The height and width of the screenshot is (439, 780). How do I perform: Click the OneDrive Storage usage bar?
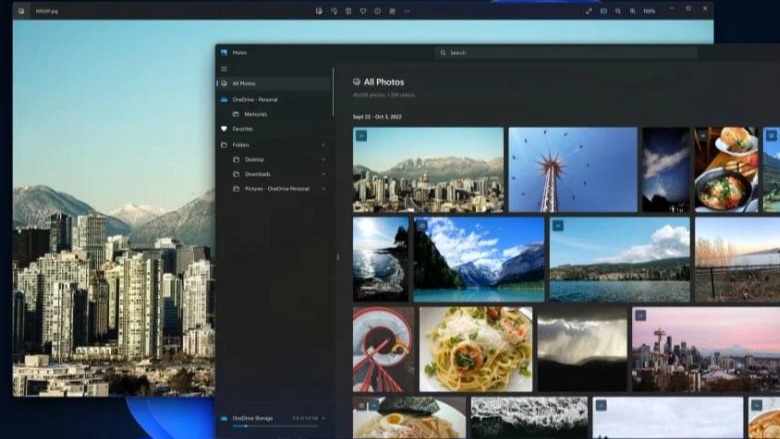(270, 425)
